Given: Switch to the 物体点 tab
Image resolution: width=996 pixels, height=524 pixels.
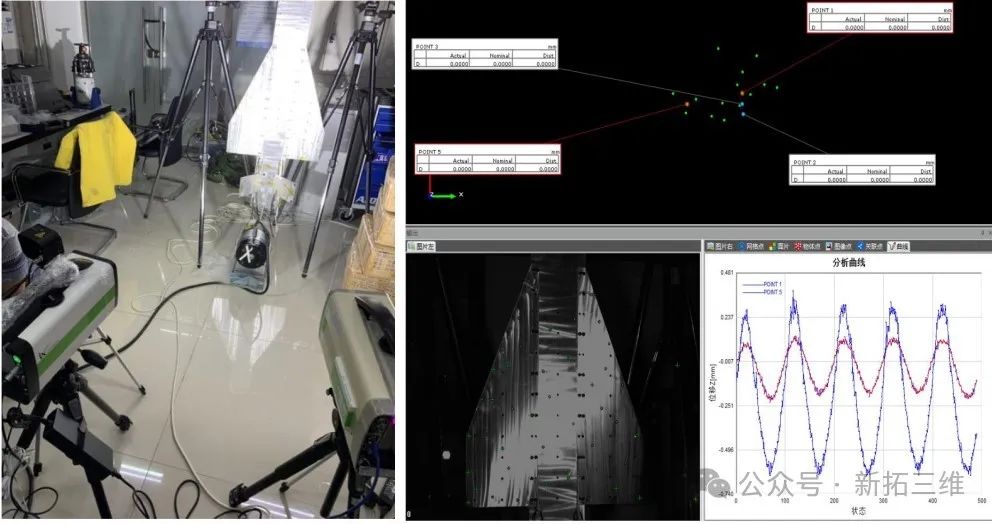Looking at the screenshot, I should click(x=807, y=246).
